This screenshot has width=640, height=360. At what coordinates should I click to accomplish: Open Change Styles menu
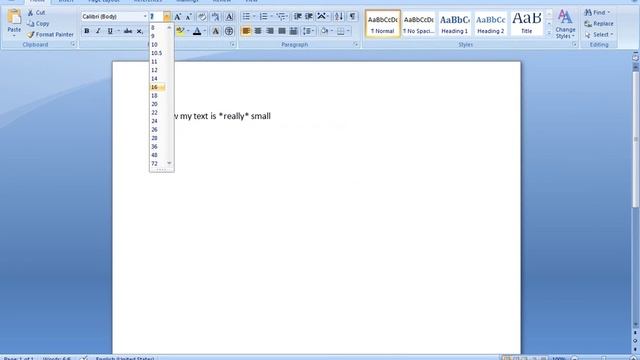pyautogui.click(x=565, y=24)
